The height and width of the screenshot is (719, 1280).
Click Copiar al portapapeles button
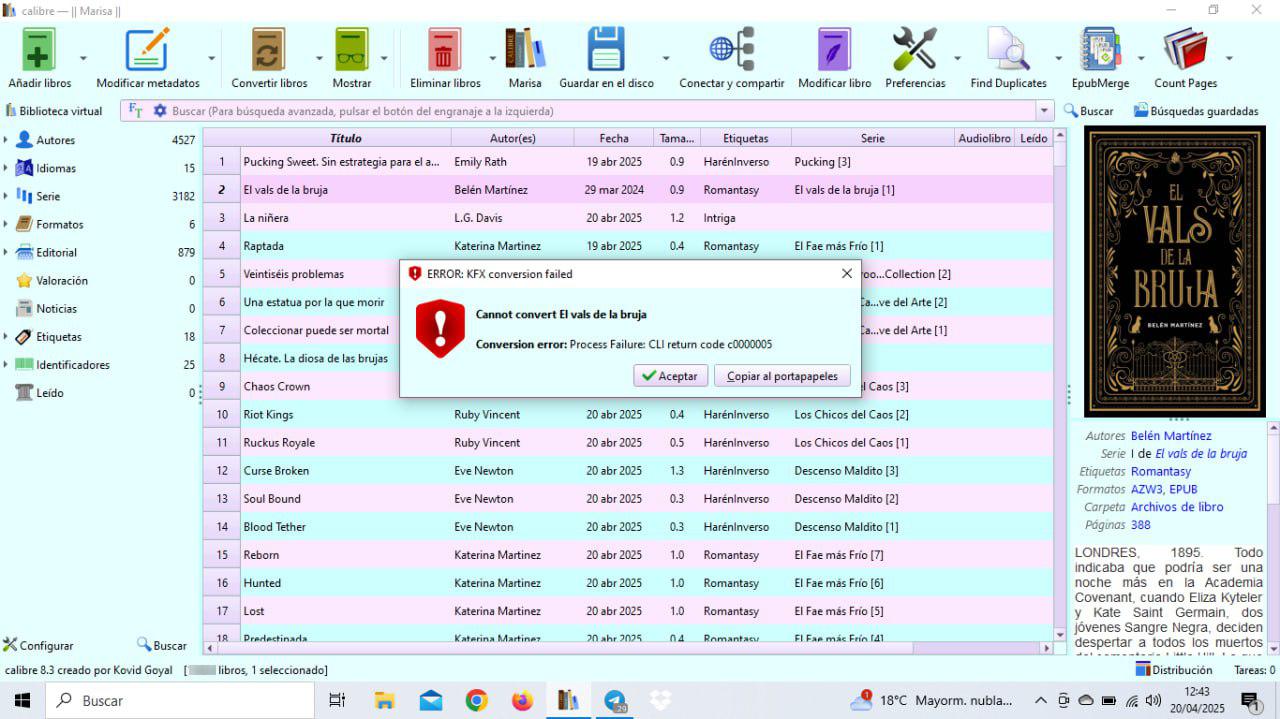(x=782, y=376)
